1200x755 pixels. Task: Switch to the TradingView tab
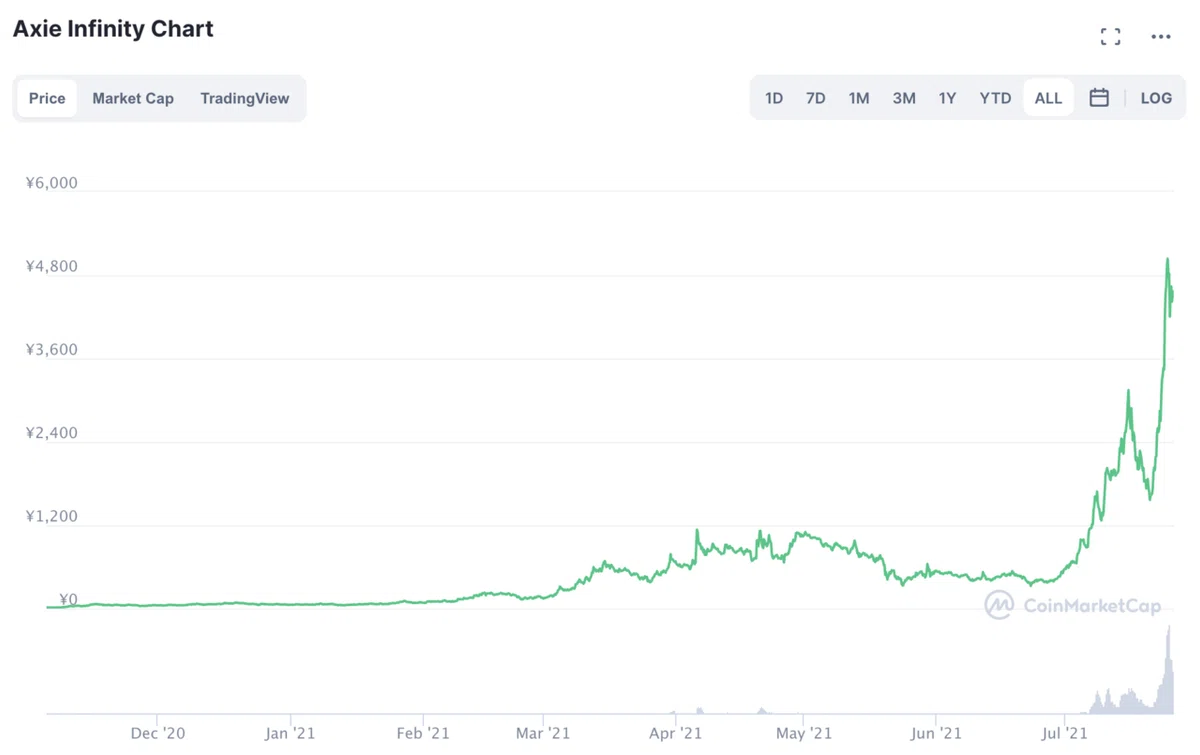point(244,98)
